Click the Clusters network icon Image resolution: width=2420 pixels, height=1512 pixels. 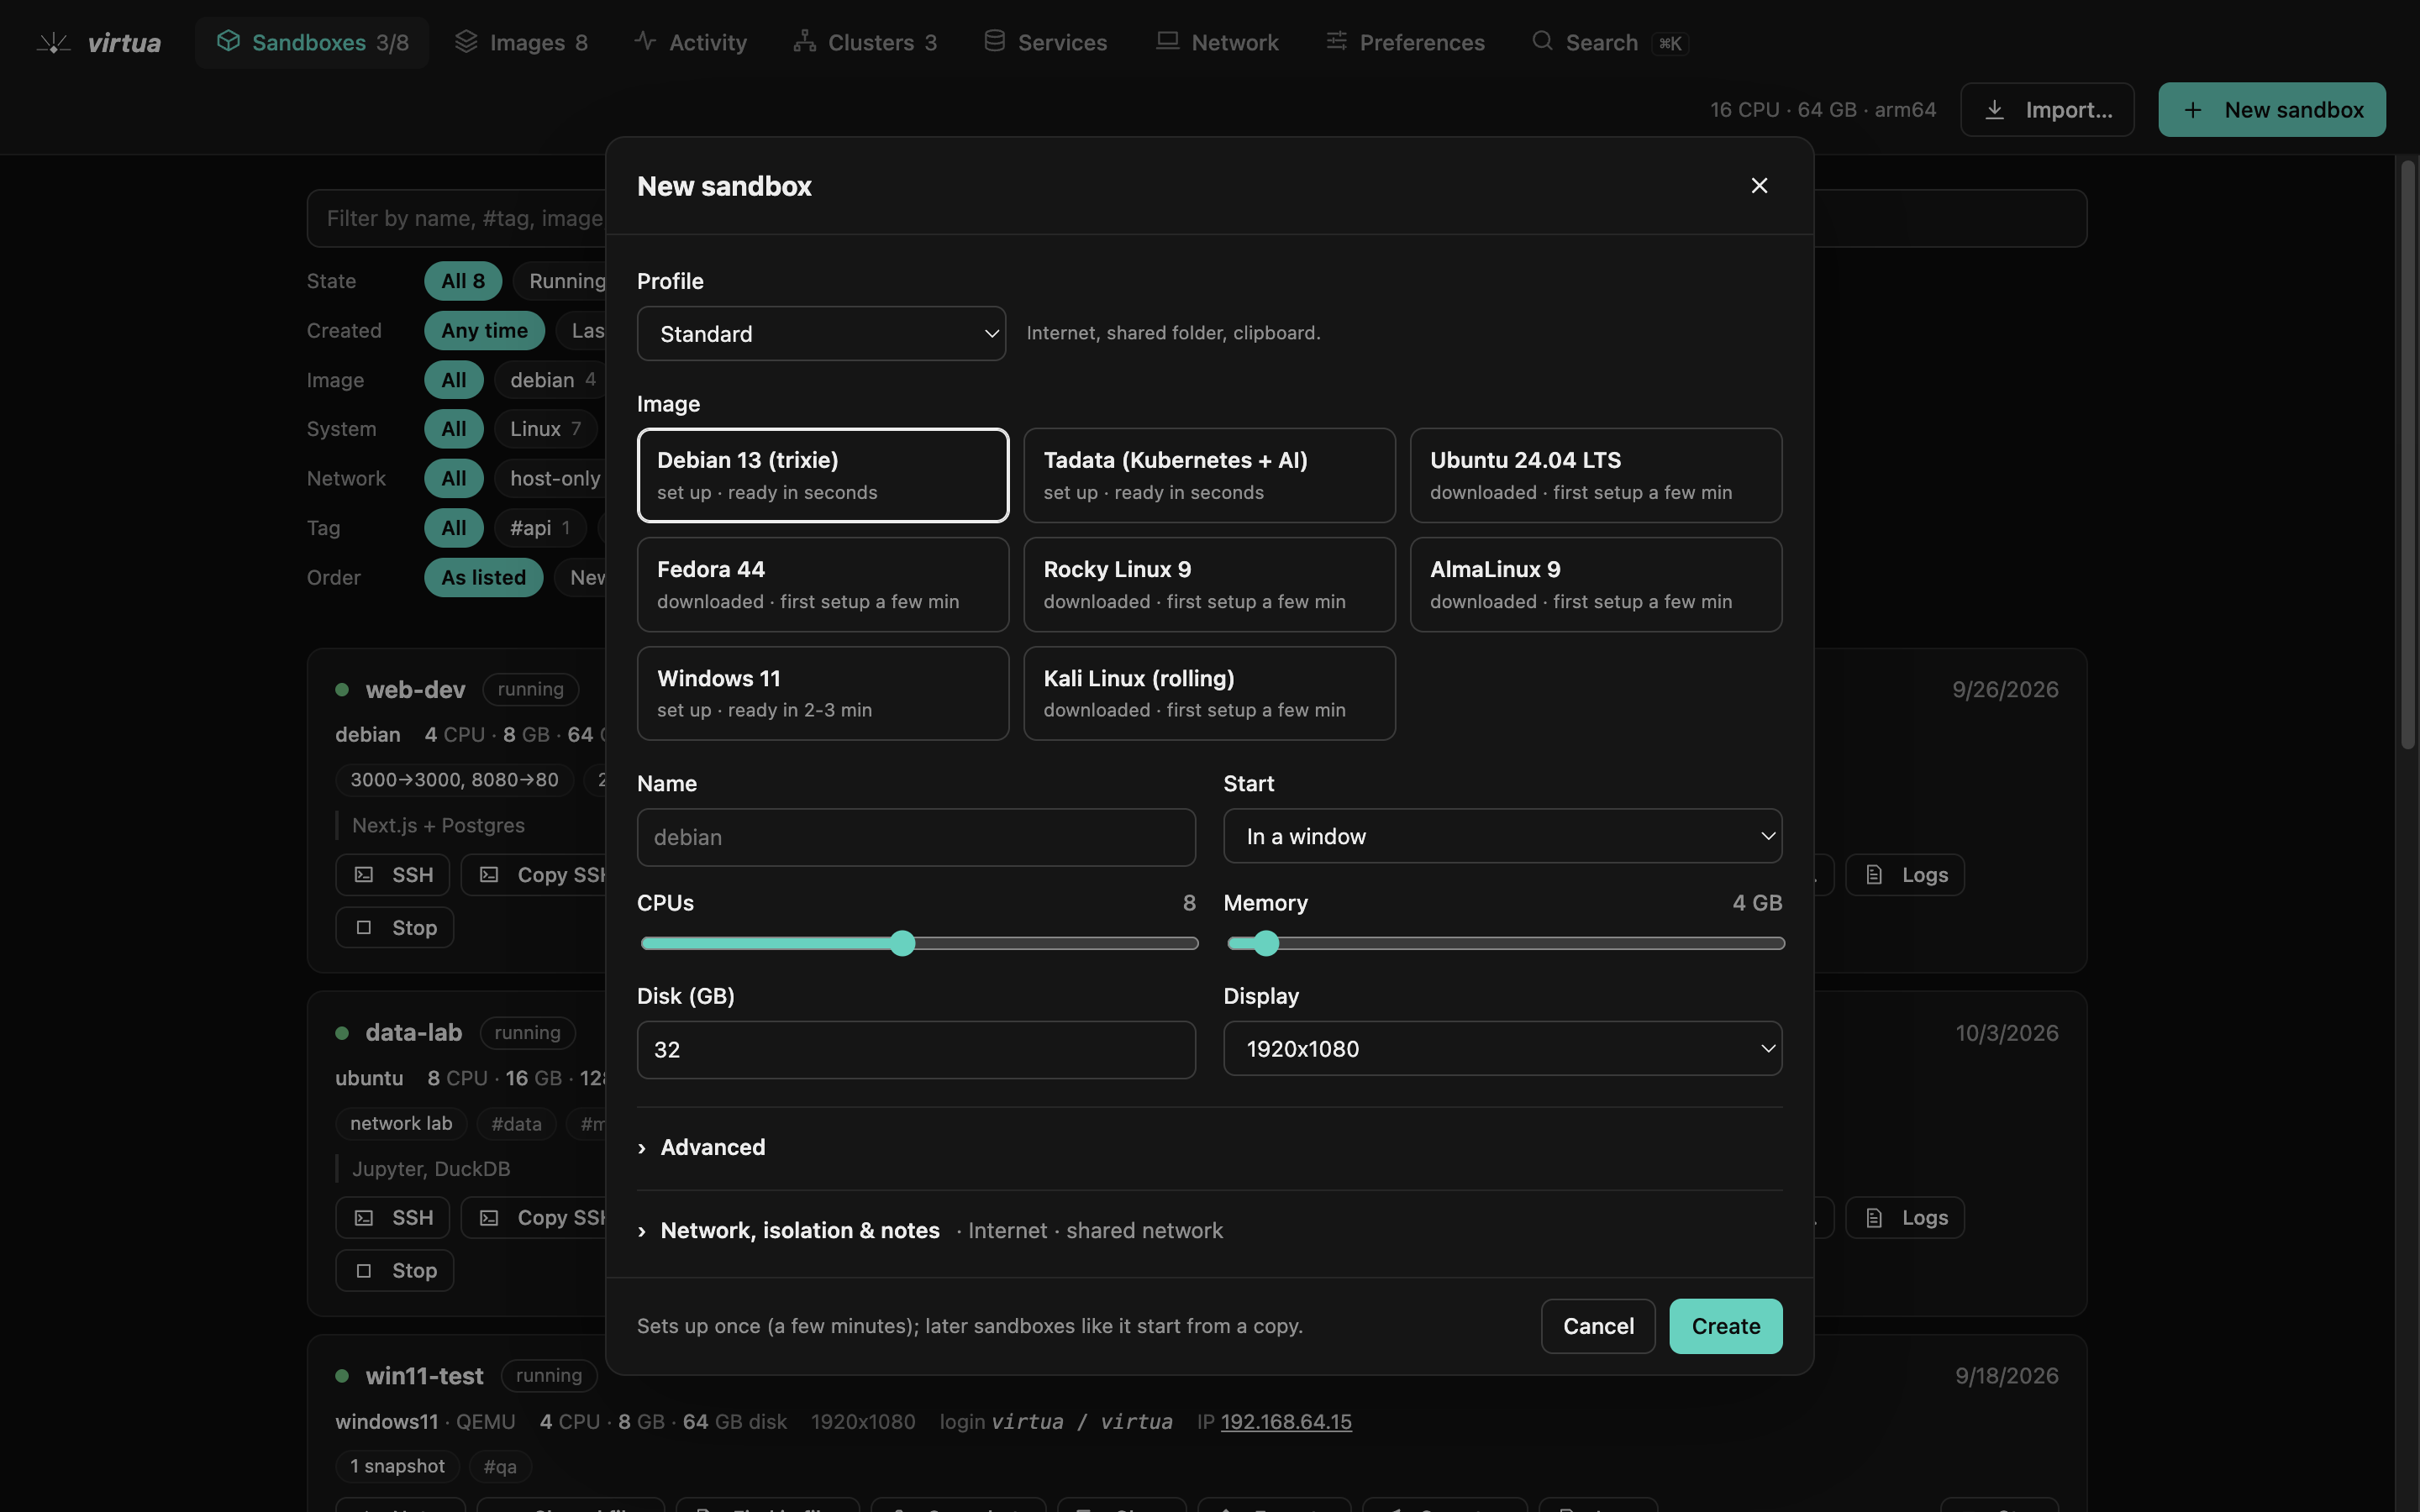tap(804, 41)
